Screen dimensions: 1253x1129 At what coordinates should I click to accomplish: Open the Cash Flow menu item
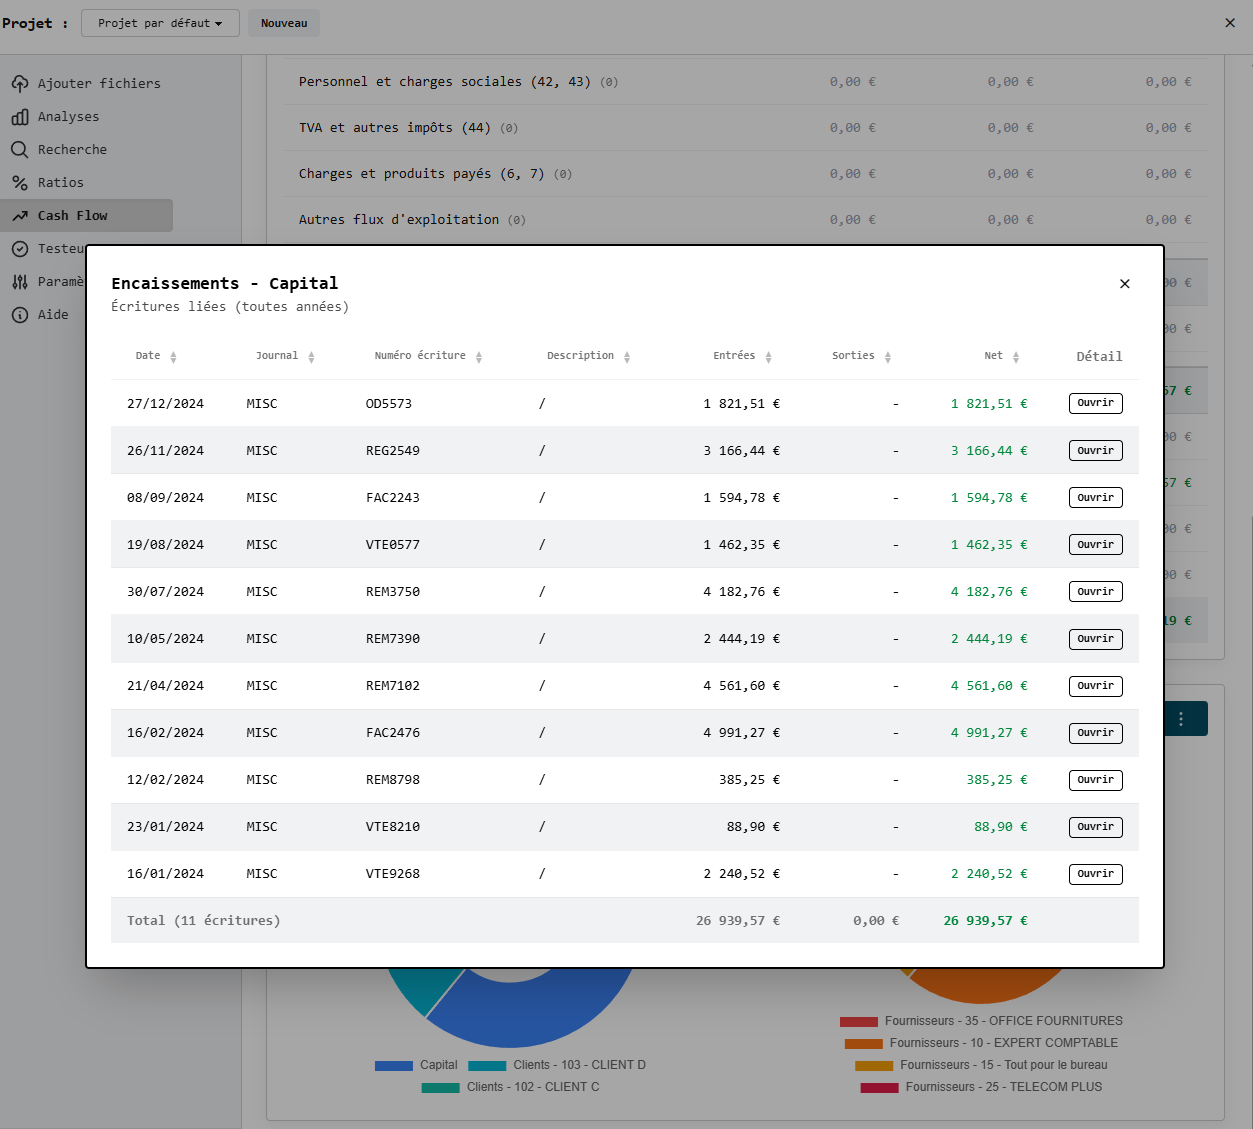pos(73,216)
